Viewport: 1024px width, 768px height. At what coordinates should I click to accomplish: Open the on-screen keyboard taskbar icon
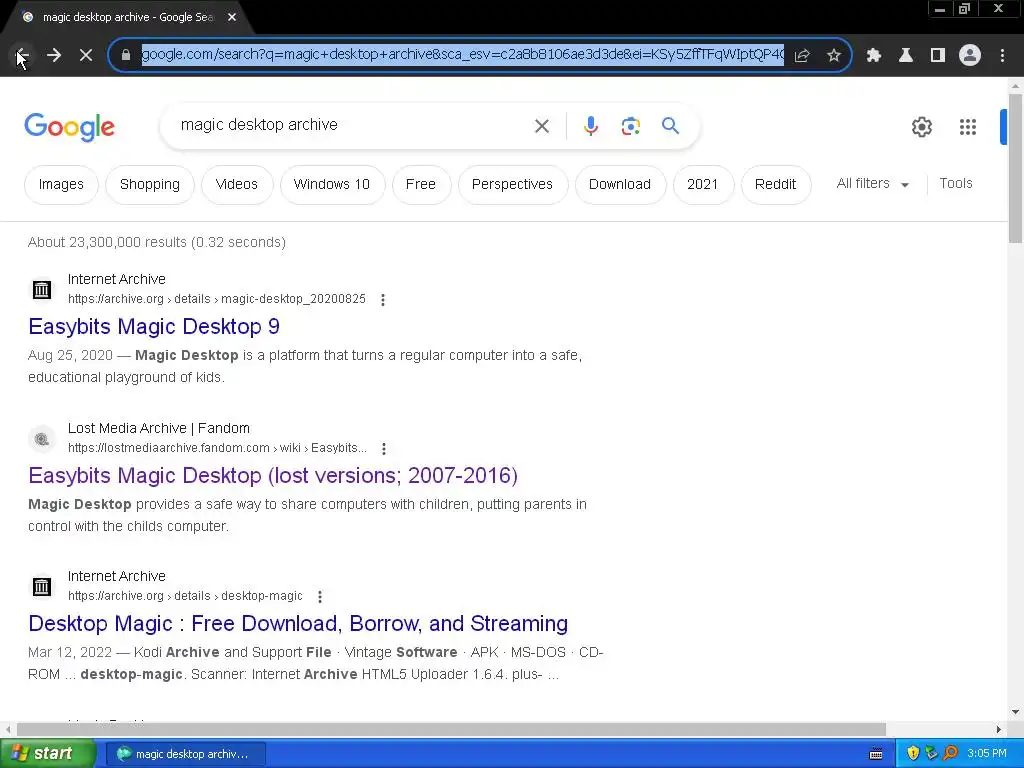[x=876, y=754]
